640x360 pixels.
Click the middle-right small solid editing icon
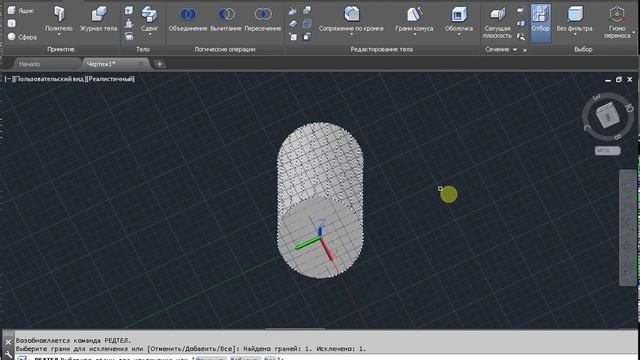307,24
